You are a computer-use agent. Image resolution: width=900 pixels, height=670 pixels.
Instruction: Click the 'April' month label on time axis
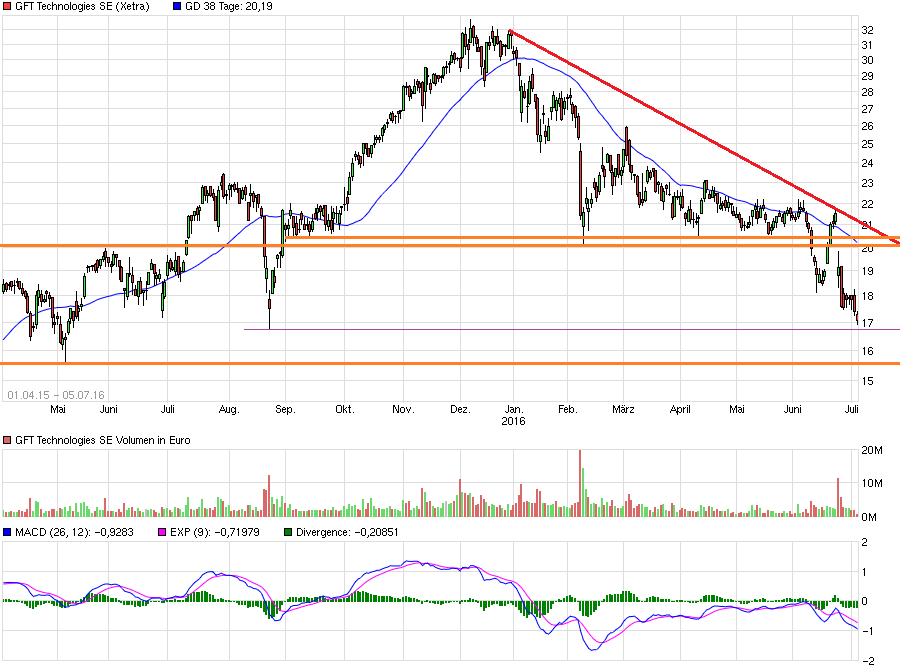pyautogui.click(x=680, y=409)
